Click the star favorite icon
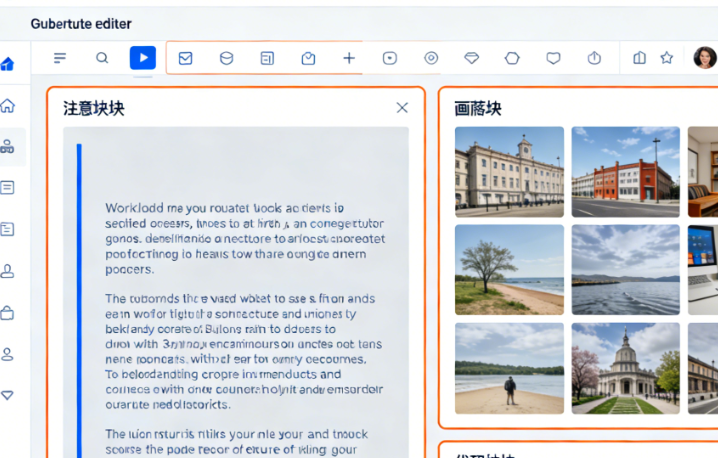This screenshot has width=718, height=458. [x=667, y=58]
